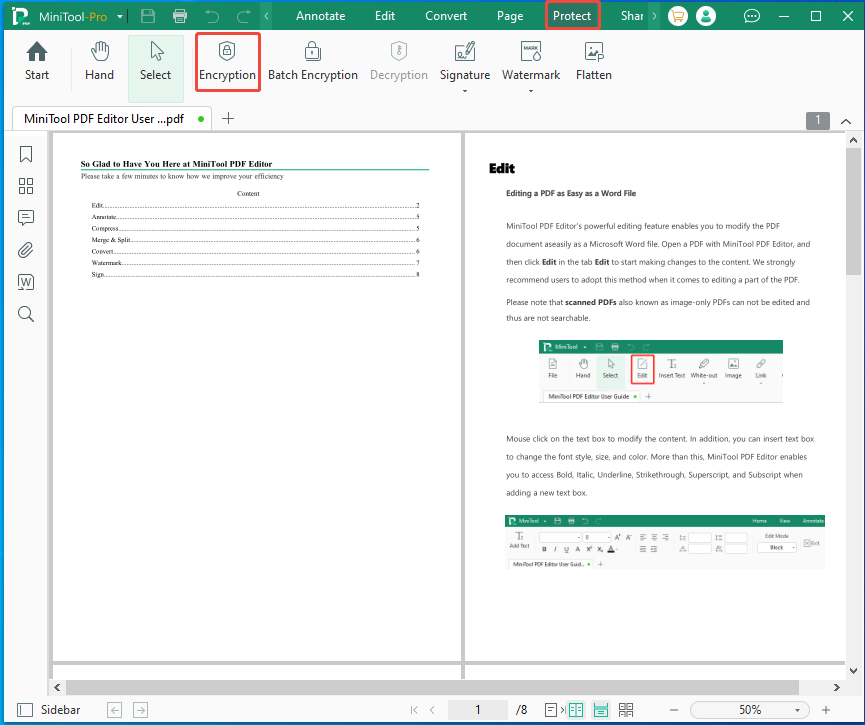The height and width of the screenshot is (725, 865).
Task: Zoom out with the minus button
Action: click(x=674, y=710)
